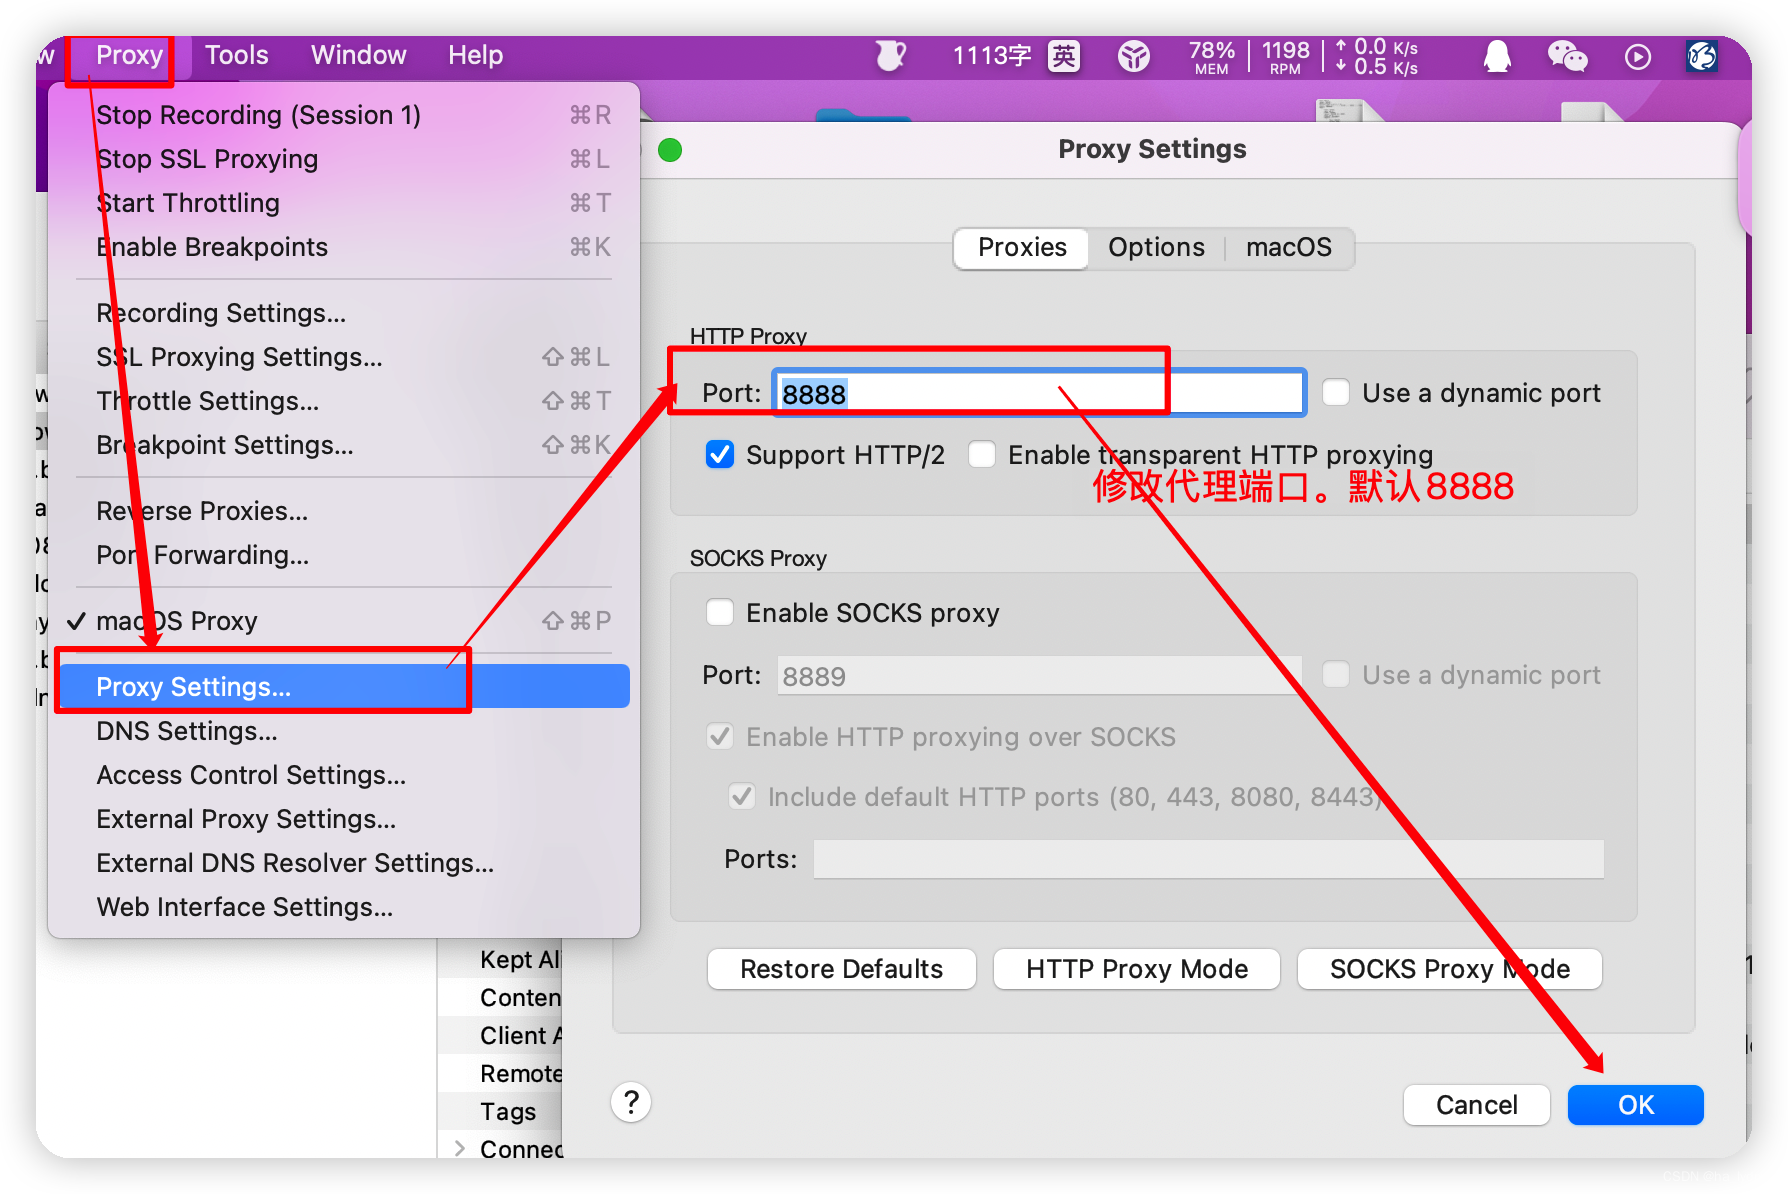Open the Proxy menu in menu bar
1788x1194 pixels.
pos(129,55)
